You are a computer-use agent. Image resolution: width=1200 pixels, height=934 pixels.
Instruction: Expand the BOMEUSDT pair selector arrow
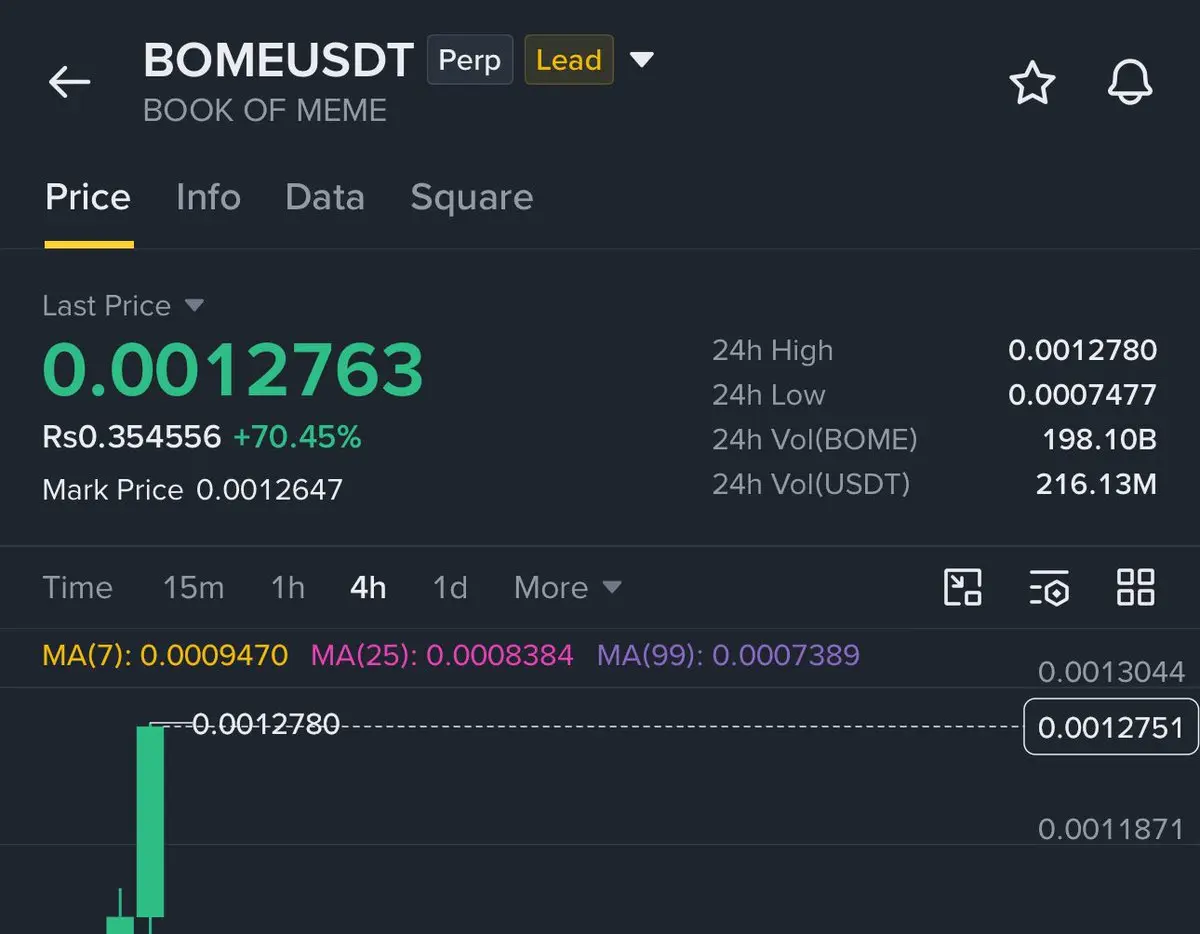coord(641,60)
